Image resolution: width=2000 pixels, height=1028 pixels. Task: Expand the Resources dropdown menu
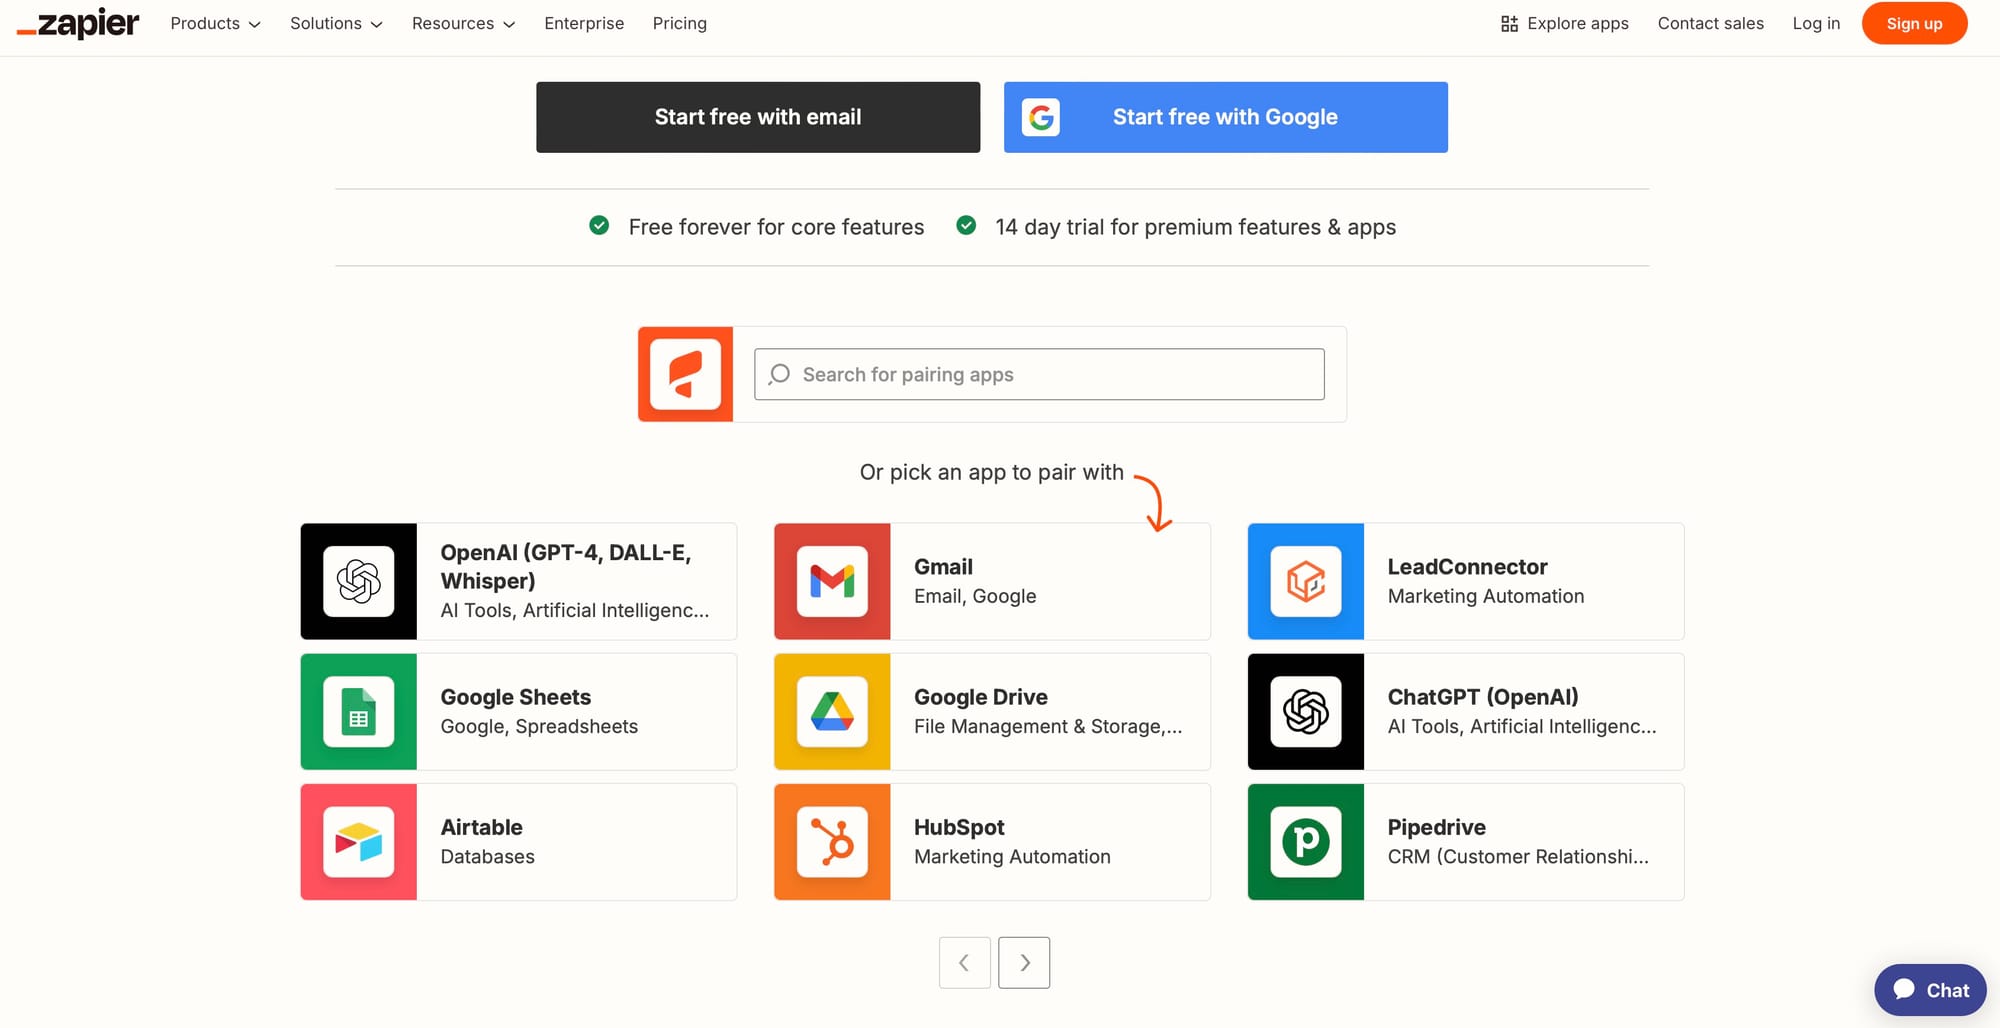pos(463,23)
